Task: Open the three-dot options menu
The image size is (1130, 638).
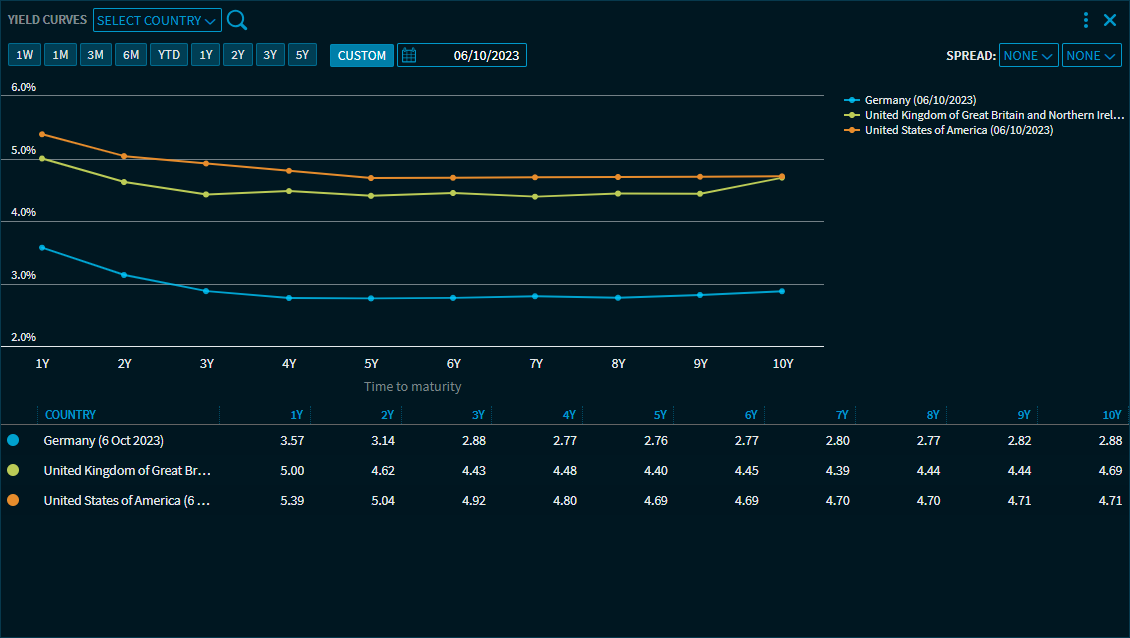Action: 1086,20
